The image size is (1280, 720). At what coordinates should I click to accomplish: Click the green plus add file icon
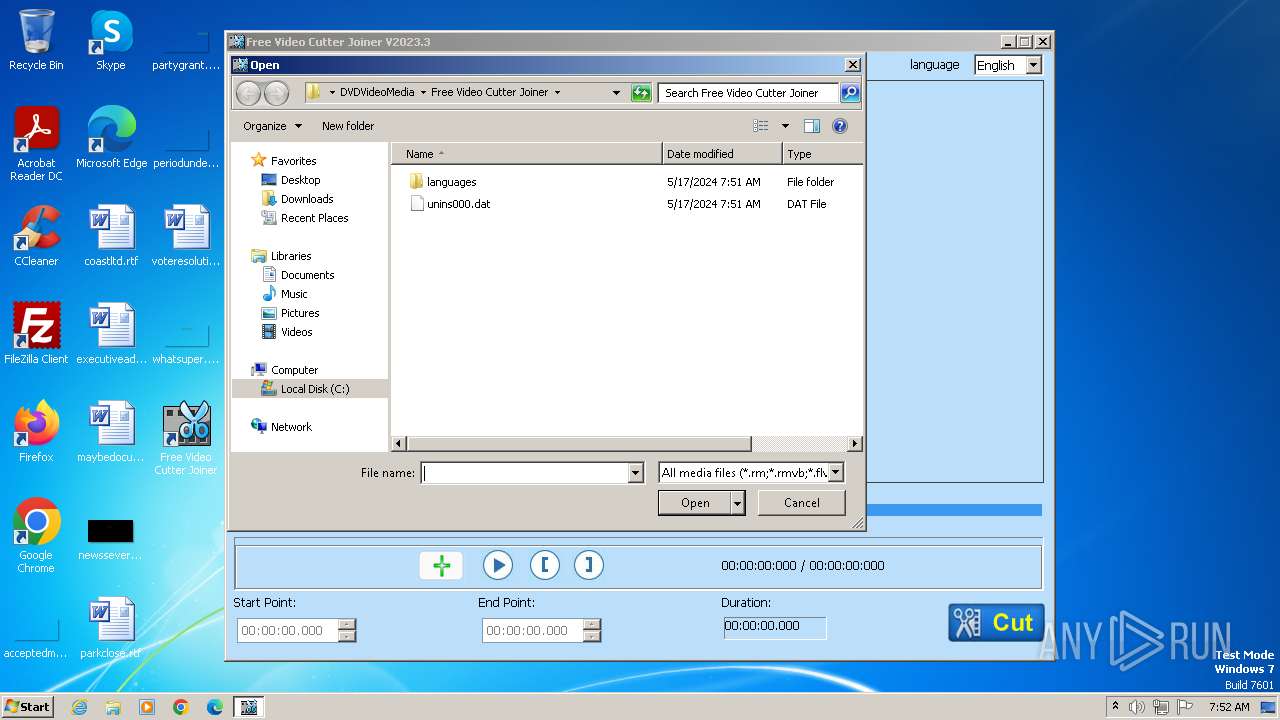pyautogui.click(x=441, y=565)
